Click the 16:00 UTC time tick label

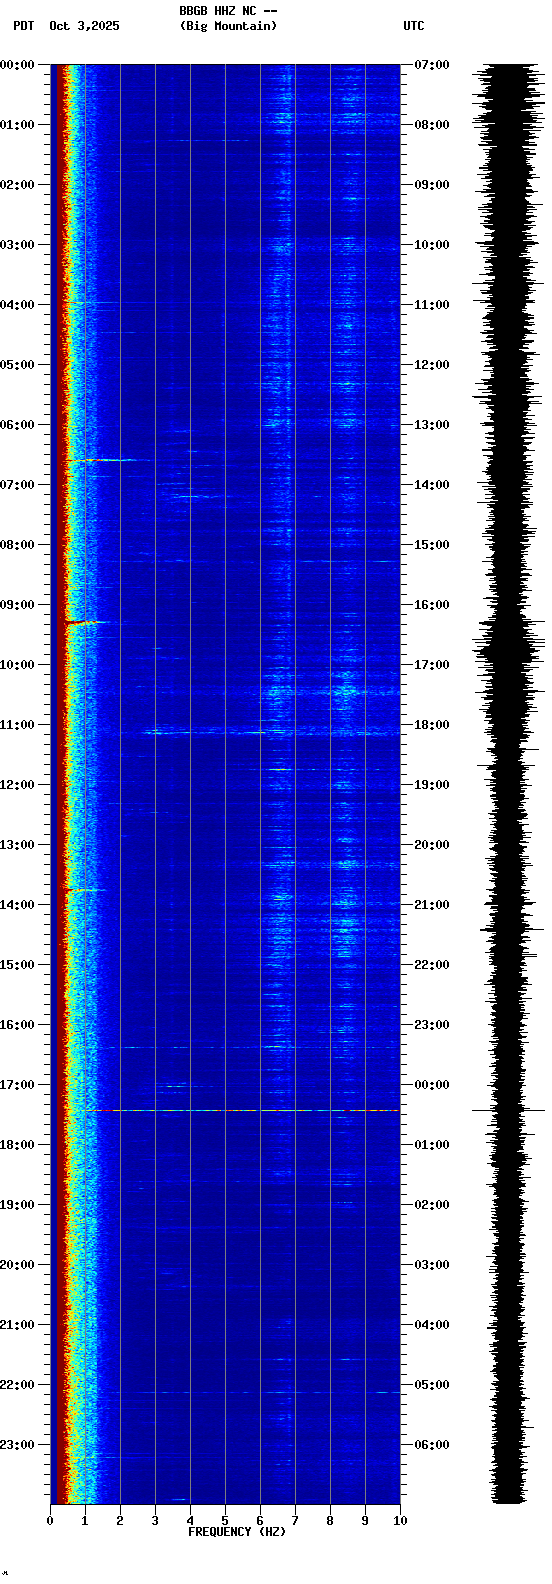(x=431, y=605)
